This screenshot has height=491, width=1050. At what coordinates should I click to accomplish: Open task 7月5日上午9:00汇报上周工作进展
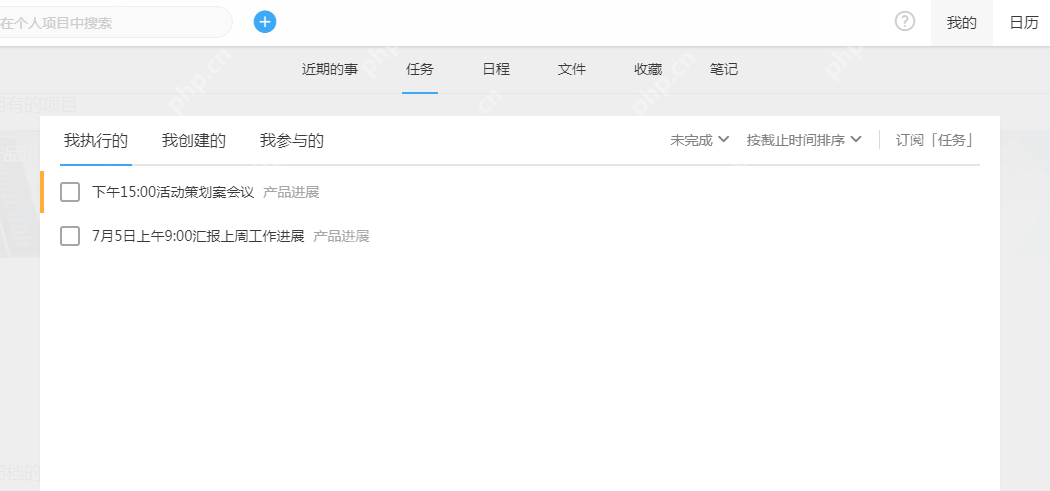tap(198, 236)
